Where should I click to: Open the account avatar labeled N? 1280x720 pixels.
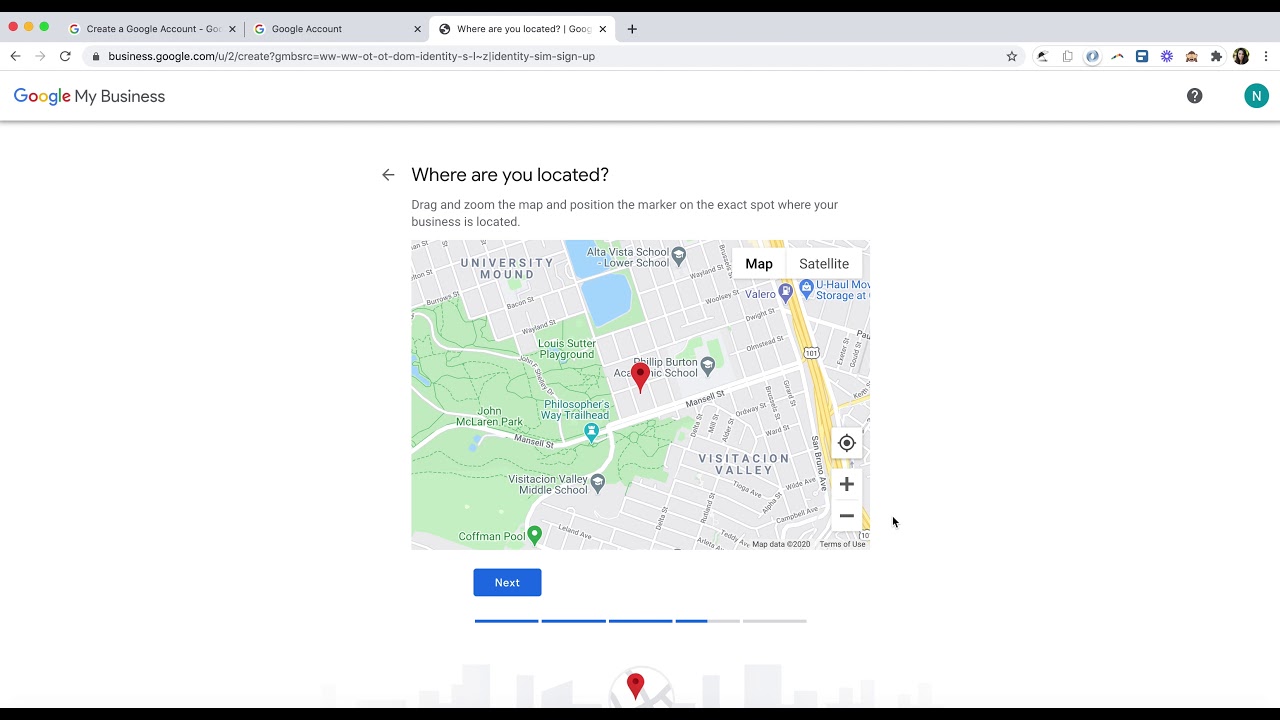pyautogui.click(x=1256, y=96)
